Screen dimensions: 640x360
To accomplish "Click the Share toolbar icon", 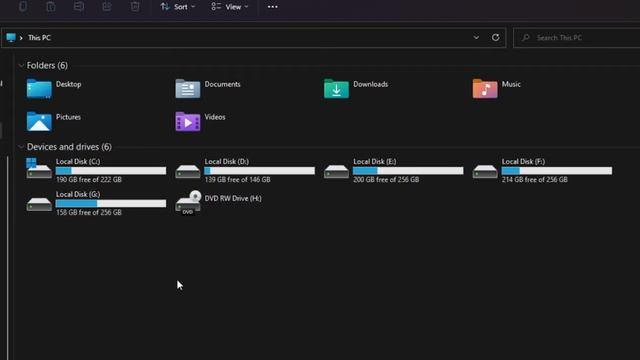I will (107, 6).
